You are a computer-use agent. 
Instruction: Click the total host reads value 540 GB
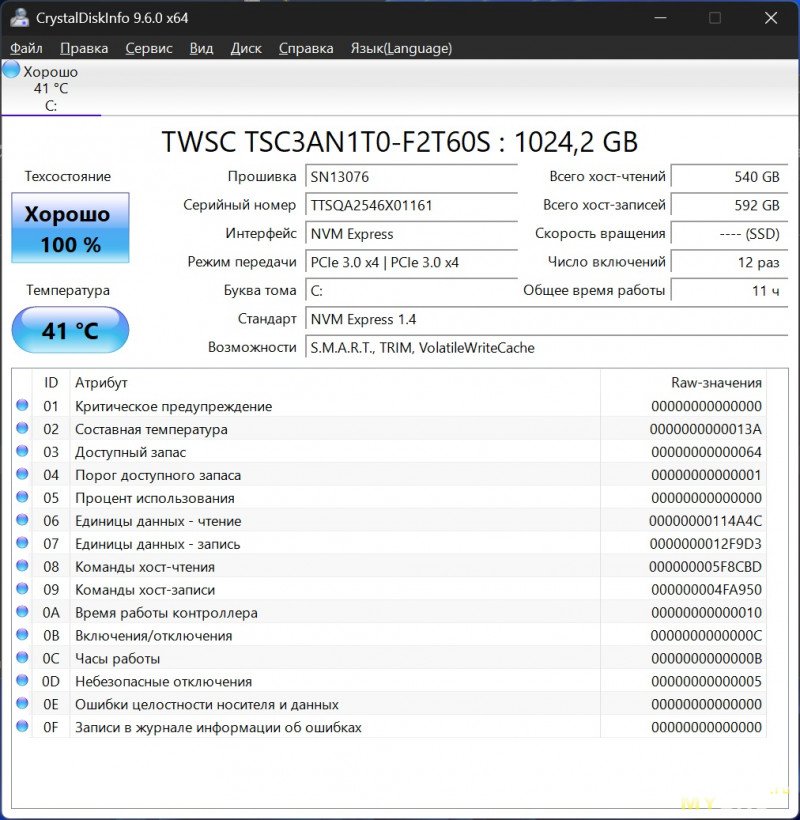[x=729, y=177]
